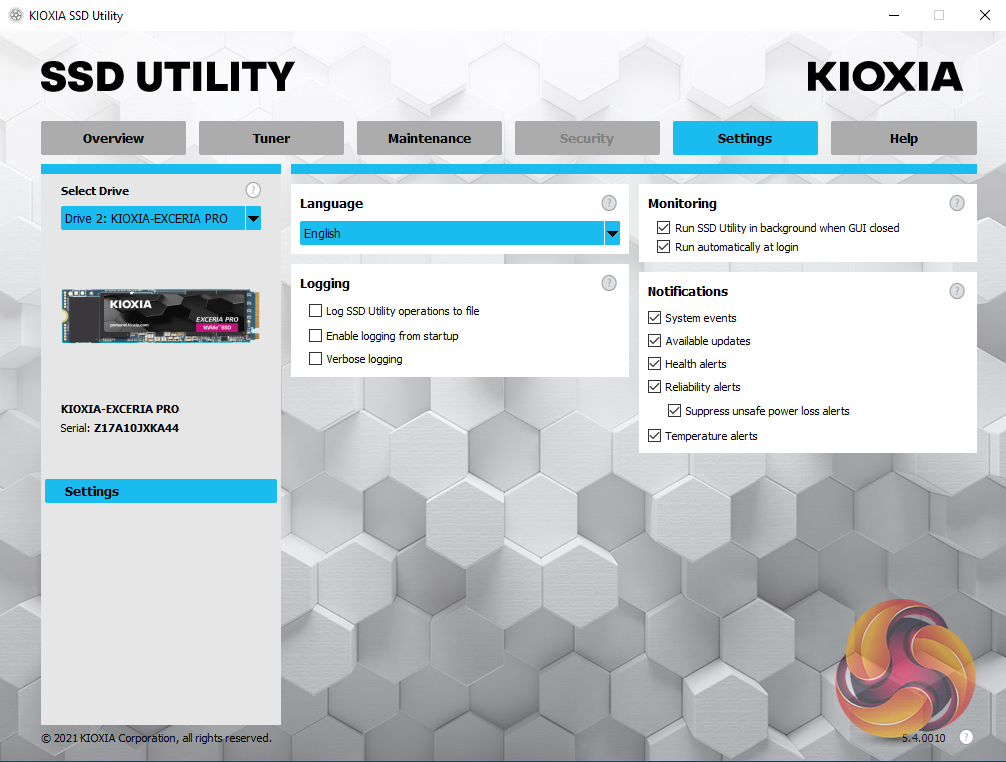
Task: Click the KIOXIA logo in the header
Action: pos(885,77)
